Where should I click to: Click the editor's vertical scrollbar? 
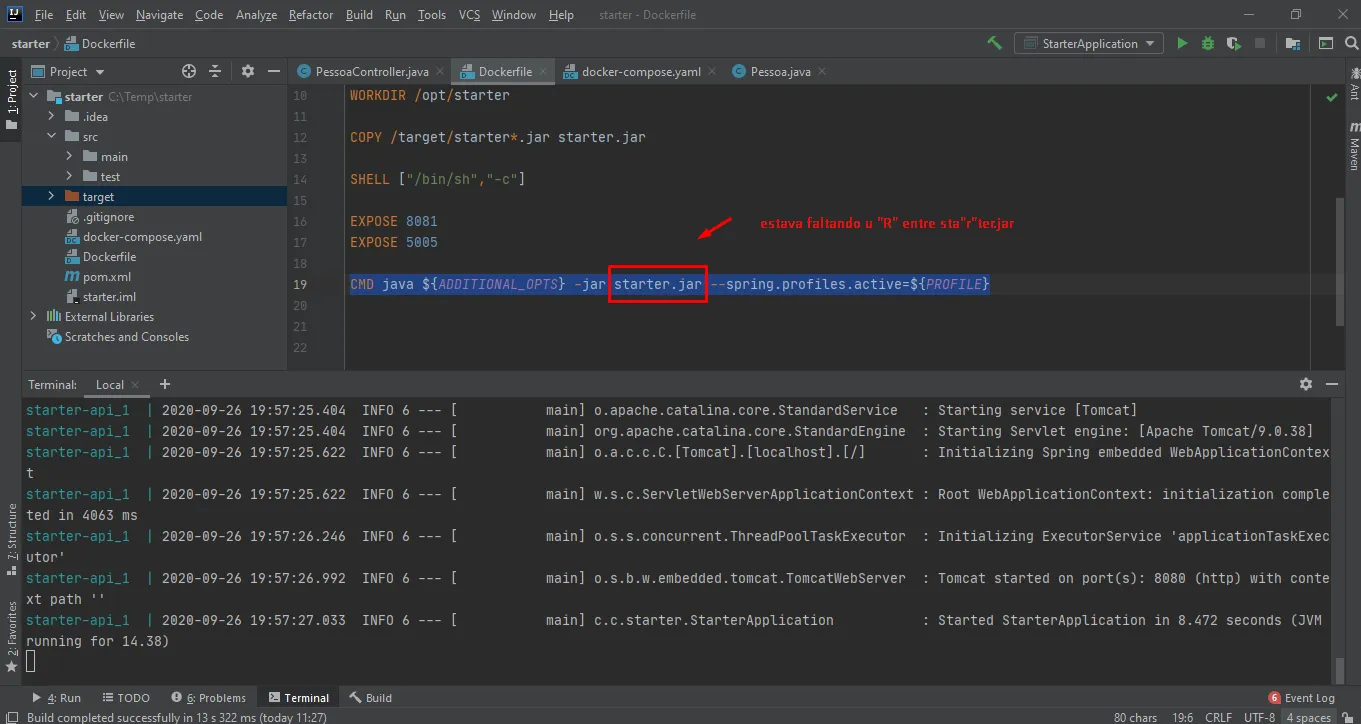[1340, 260]
